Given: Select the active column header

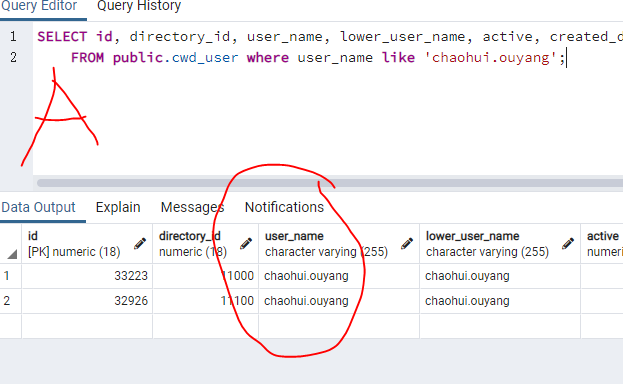Looking at the screenshot, I should 602,244.
